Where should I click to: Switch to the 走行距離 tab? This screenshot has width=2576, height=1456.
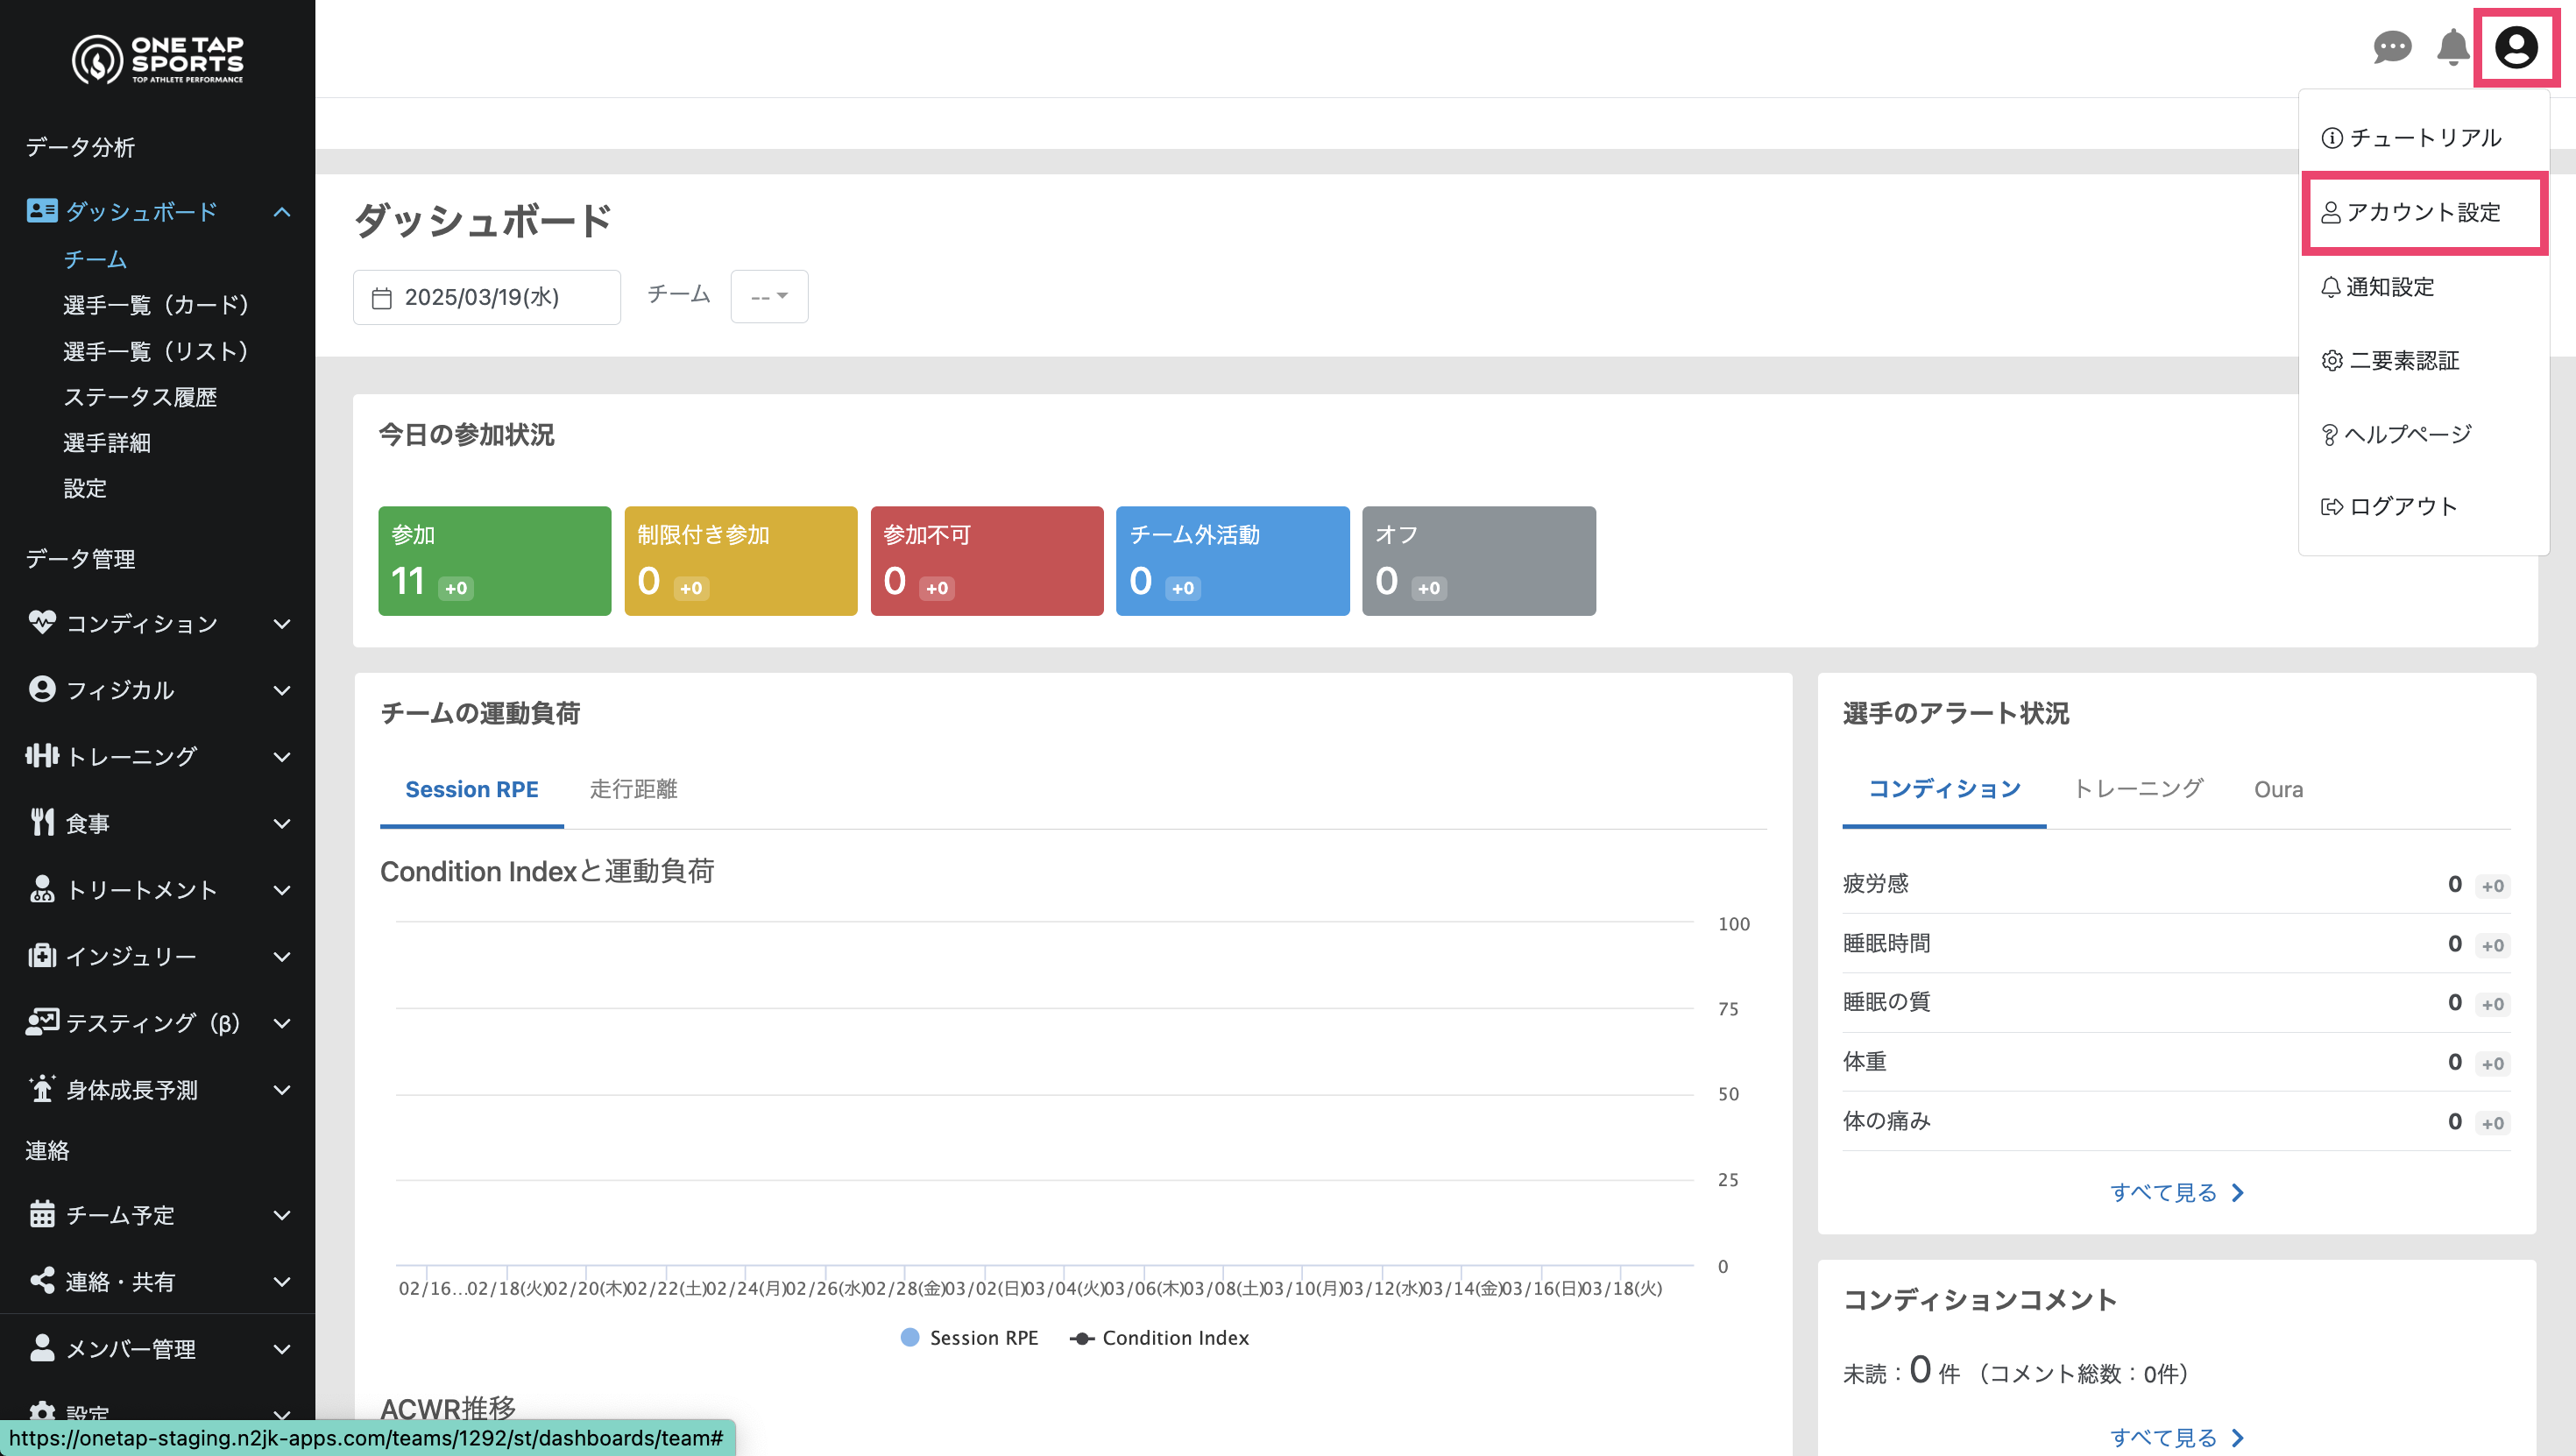click(x=634, y=790)
